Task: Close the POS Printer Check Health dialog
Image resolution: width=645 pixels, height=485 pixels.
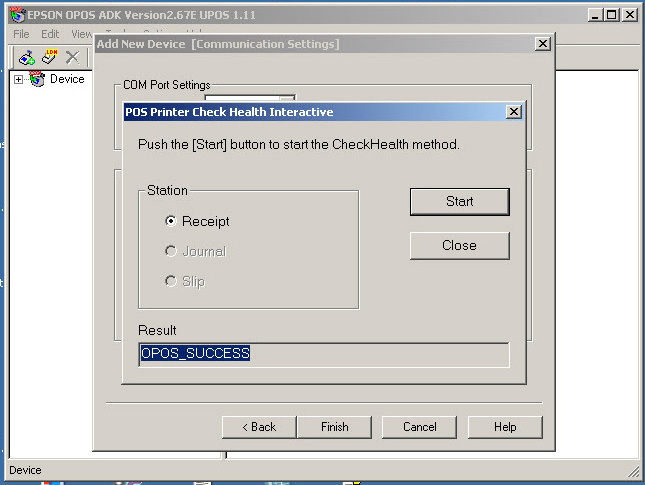Action: tap(514, 111)
